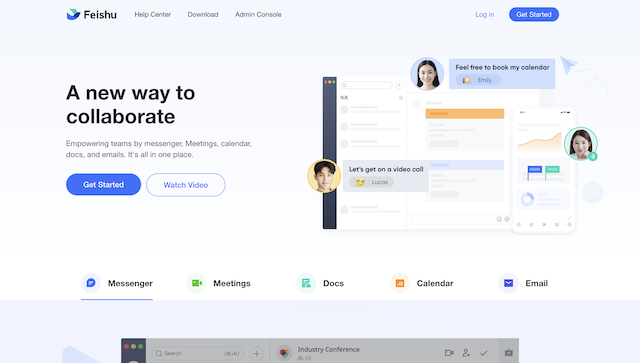Click Get Started in the top navigation
Screen dimensions: 640x363
[534, 14]
